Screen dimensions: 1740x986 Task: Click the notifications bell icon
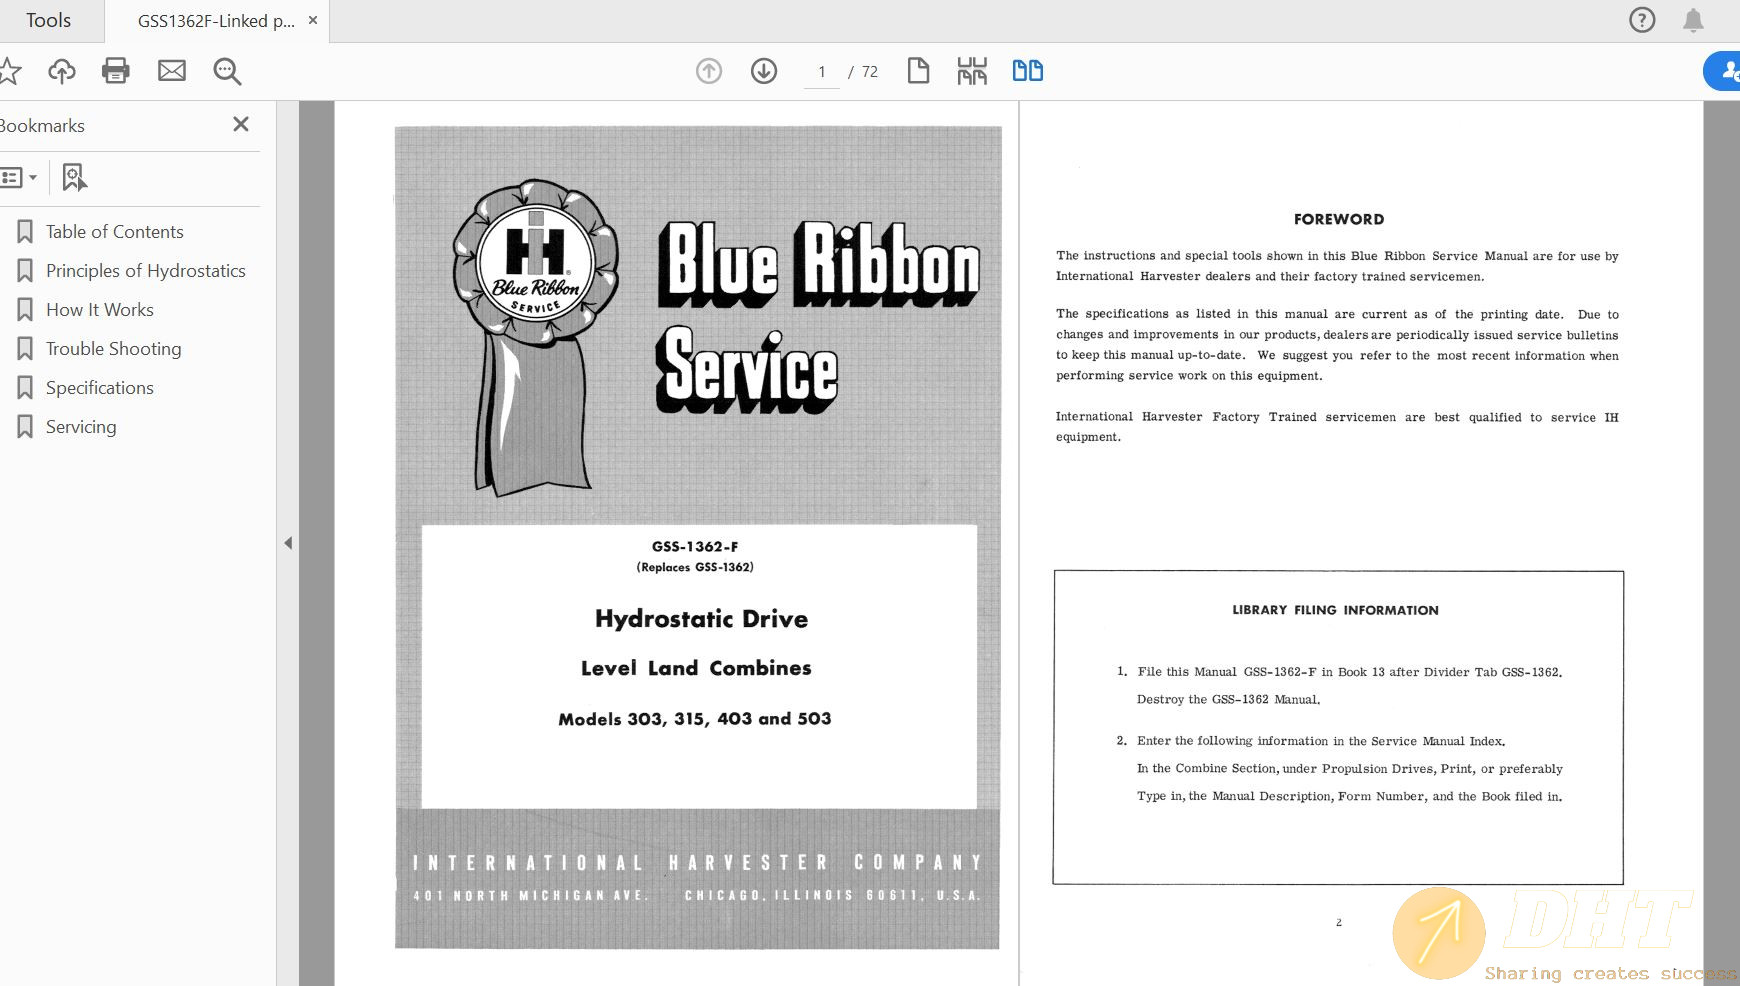[x=1693, y=20]
